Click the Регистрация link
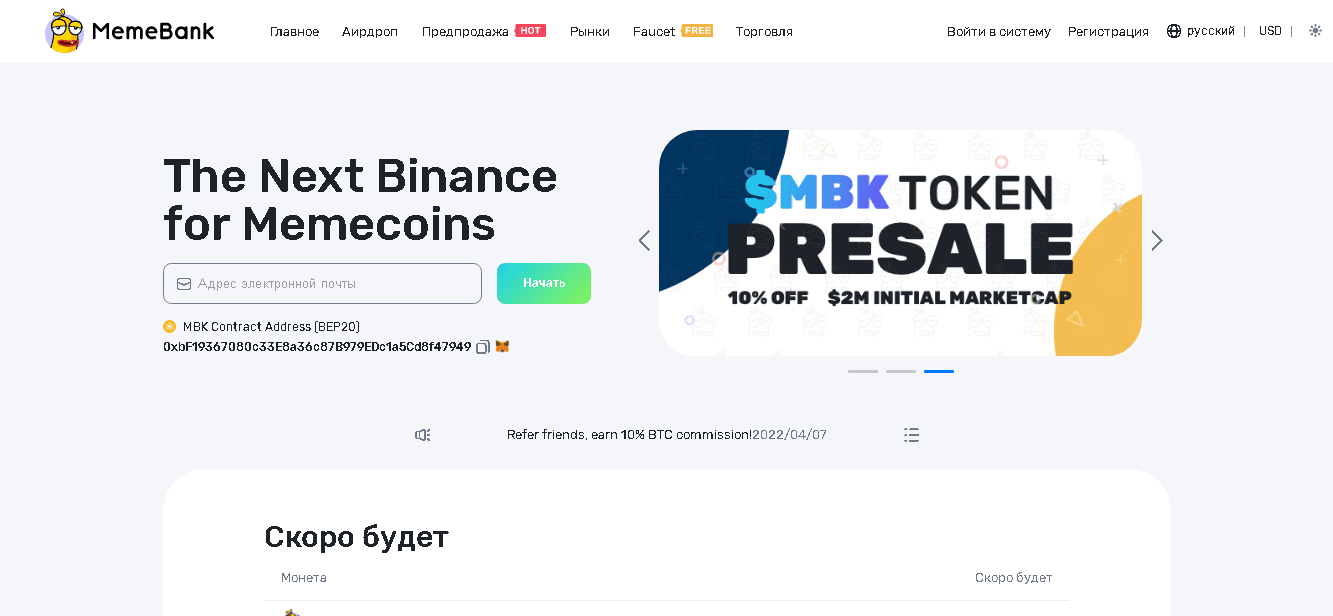Viewport: 1333px width, 616px height. 1108,32
